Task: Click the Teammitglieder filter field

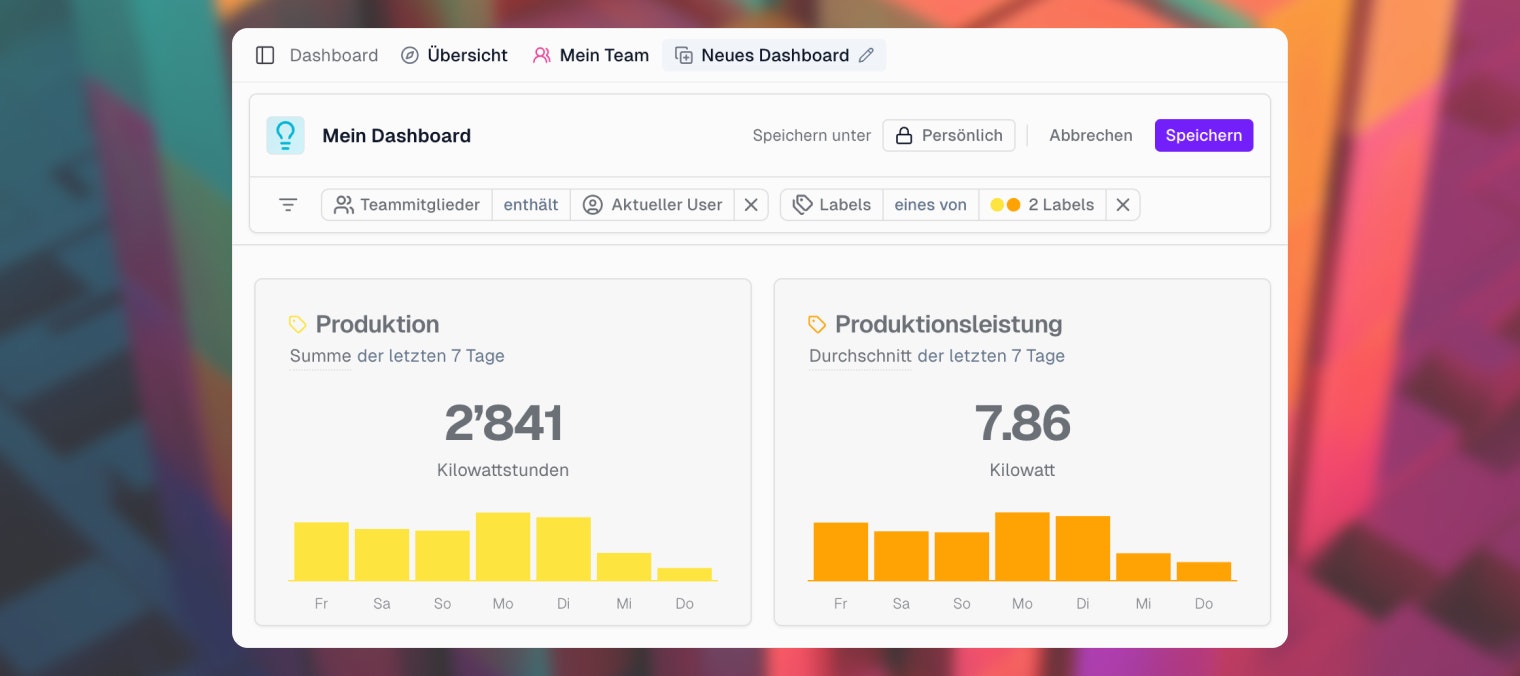Action: (x=407, y=205)
